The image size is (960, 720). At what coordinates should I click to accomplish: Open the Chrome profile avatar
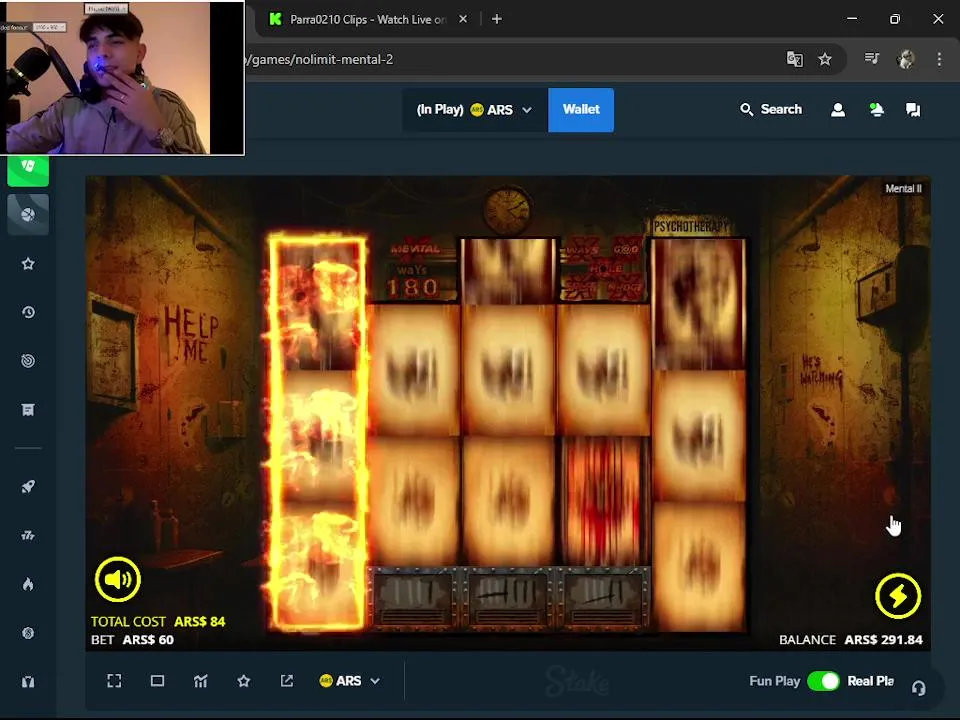(x=905, y=59)
